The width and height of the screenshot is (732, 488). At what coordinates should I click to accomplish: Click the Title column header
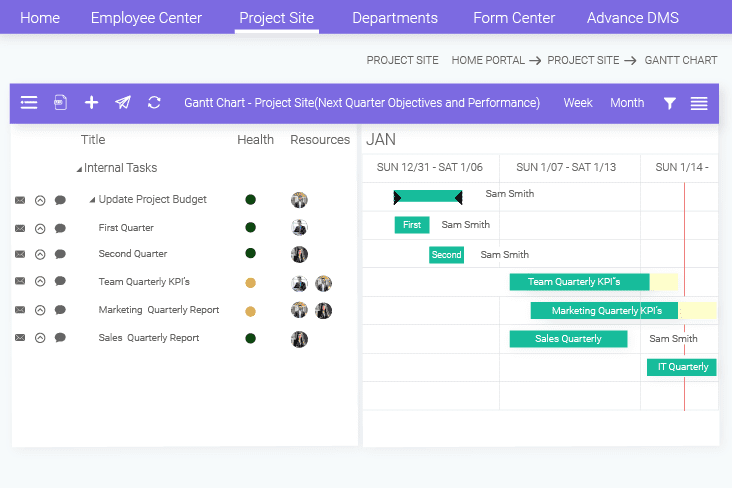coord(93,140)
